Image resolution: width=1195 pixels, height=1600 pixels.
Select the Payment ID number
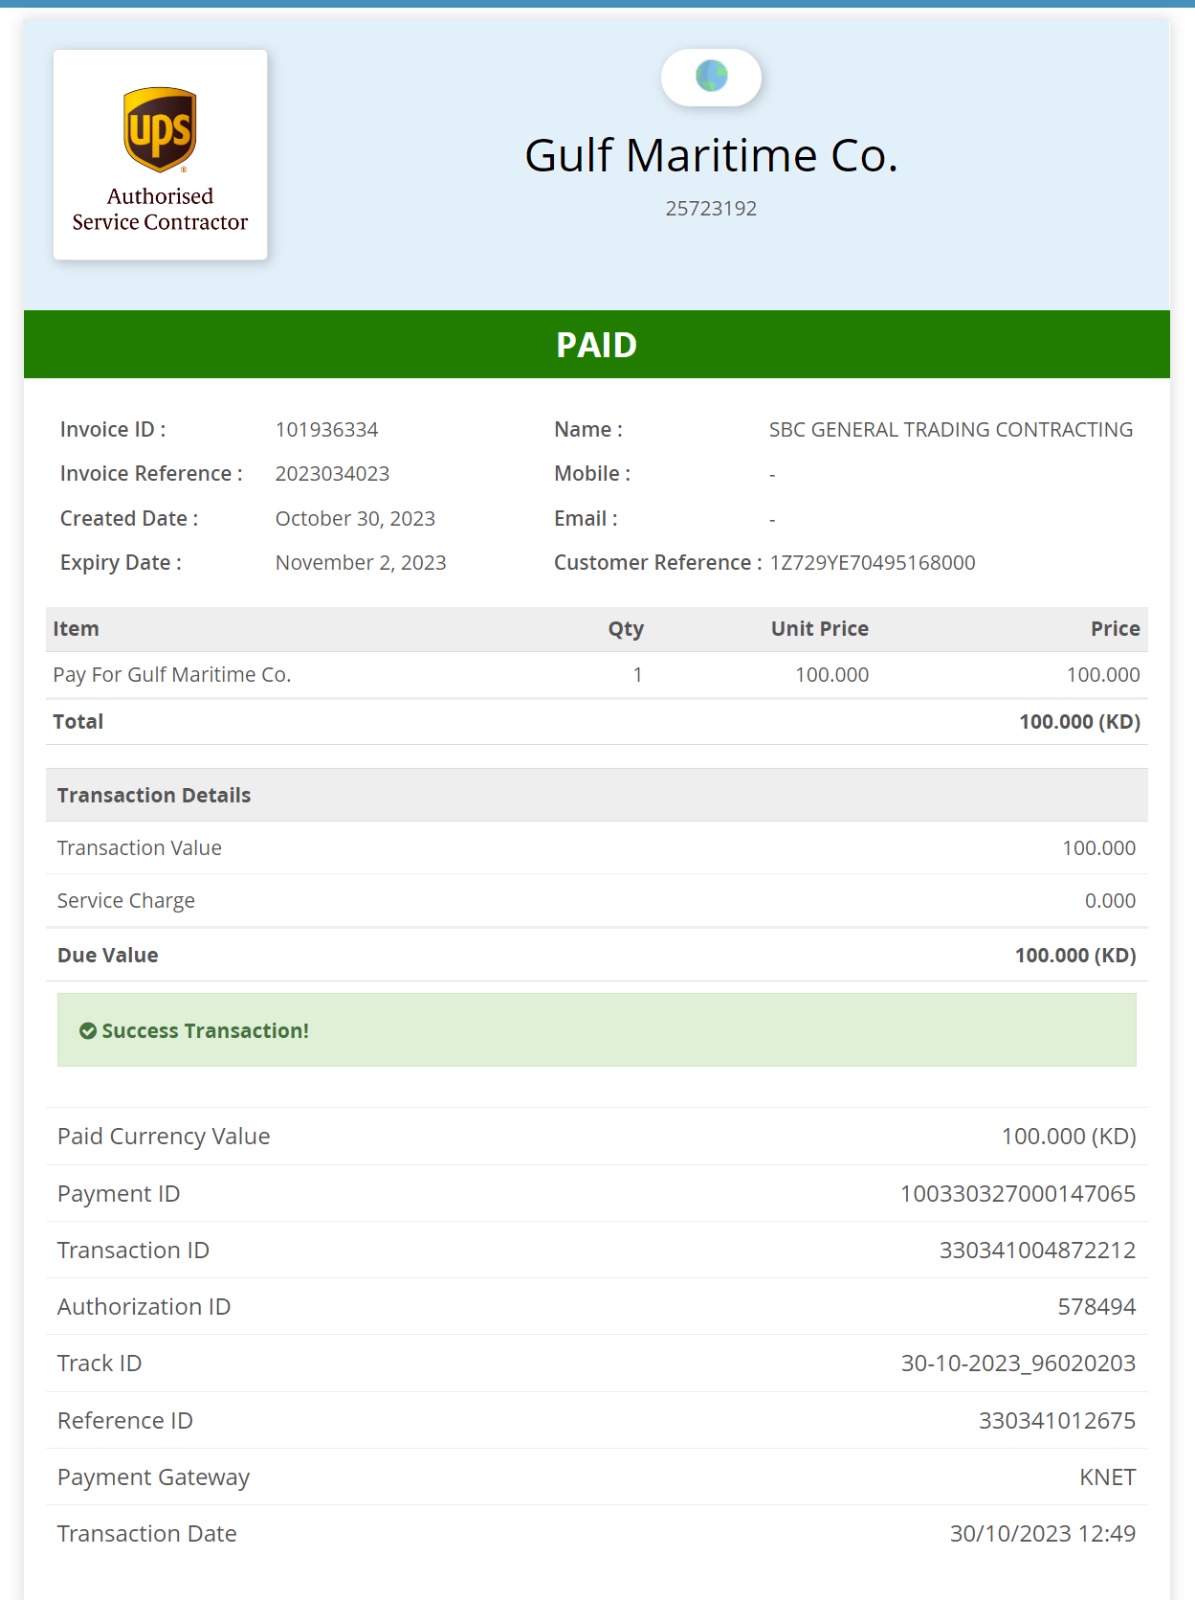click(1017, 1194)
